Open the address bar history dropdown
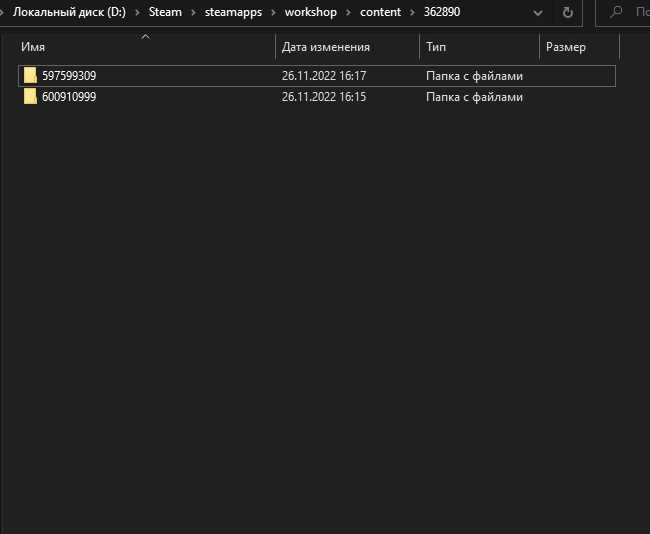This screenshot has width=650, height=534. pos(538,13)
